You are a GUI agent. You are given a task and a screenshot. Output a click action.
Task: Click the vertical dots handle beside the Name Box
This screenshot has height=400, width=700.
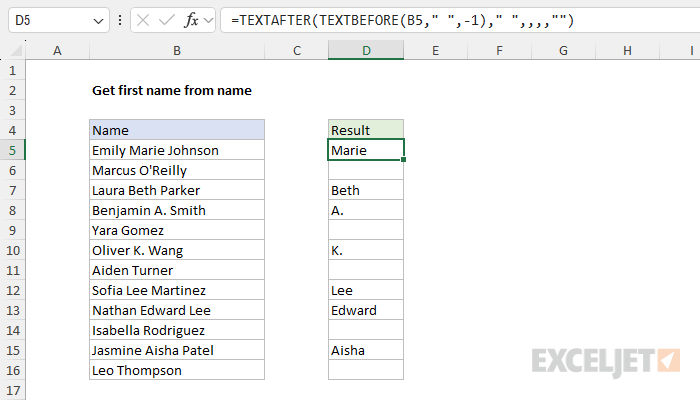[120, 20]
